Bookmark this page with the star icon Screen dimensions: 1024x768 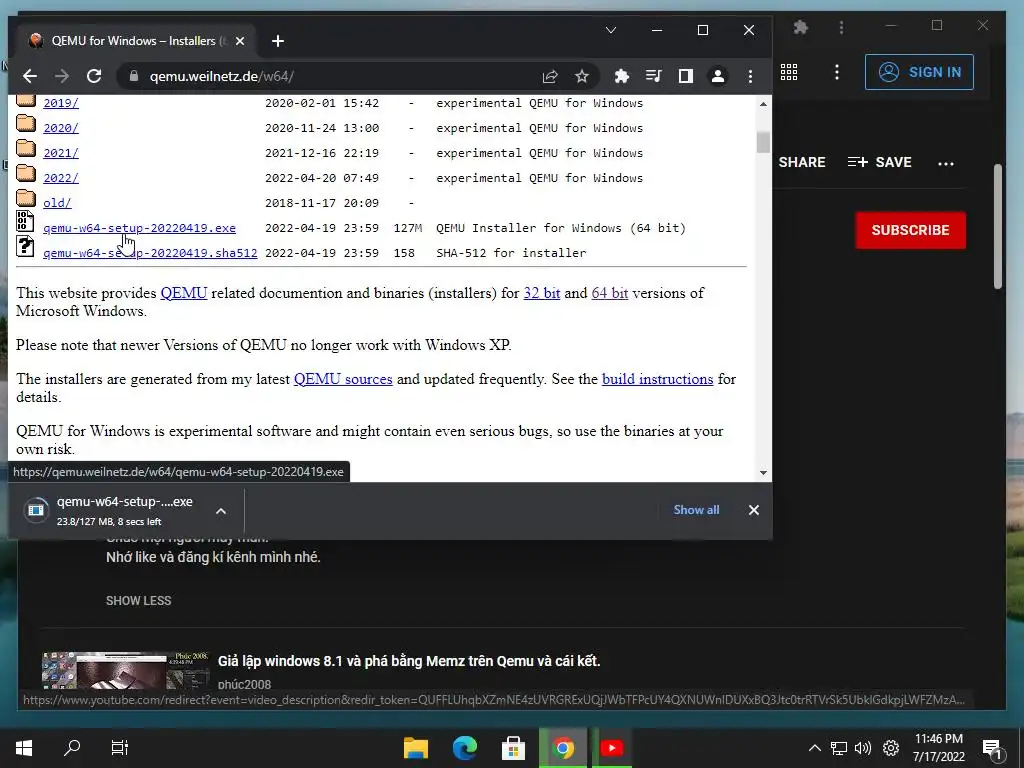coord(582,76)
